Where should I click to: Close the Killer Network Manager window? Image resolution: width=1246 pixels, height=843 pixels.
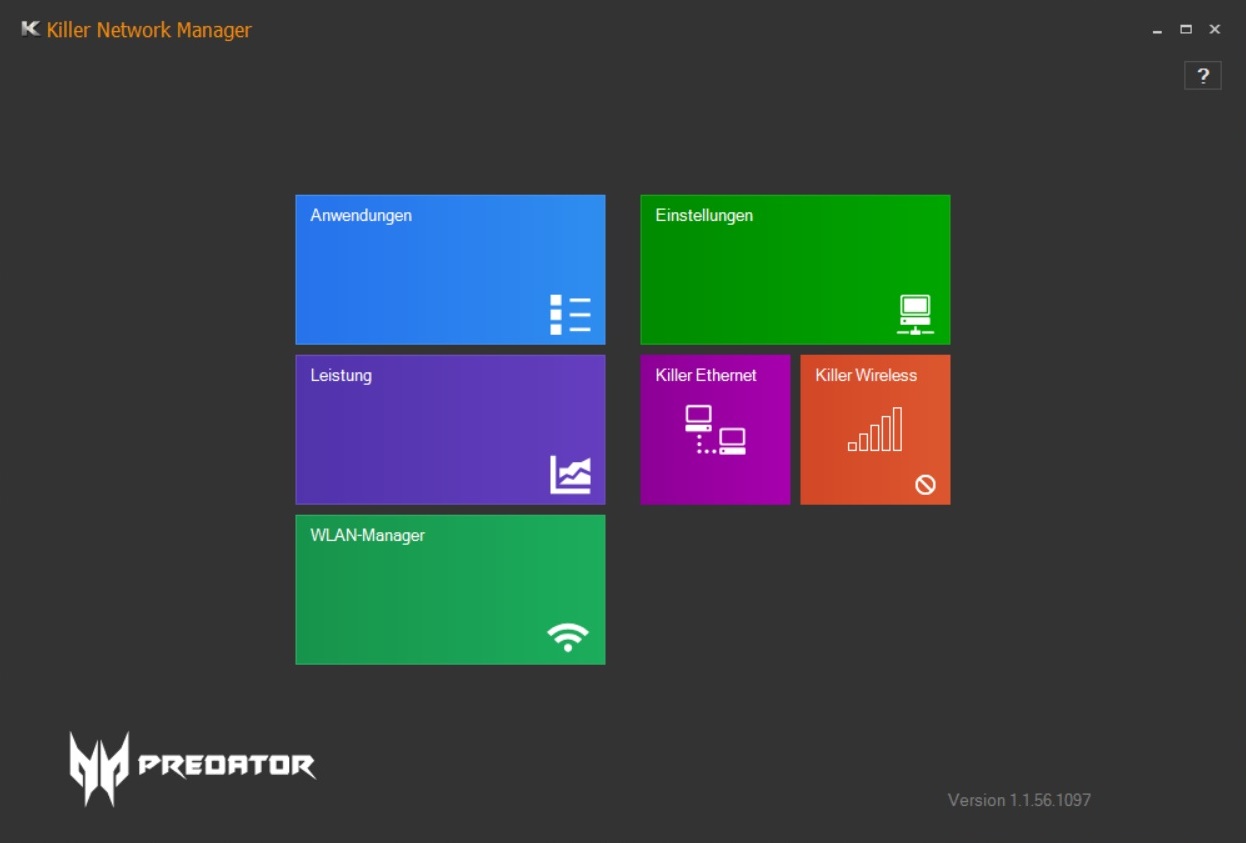point(1215,30)
